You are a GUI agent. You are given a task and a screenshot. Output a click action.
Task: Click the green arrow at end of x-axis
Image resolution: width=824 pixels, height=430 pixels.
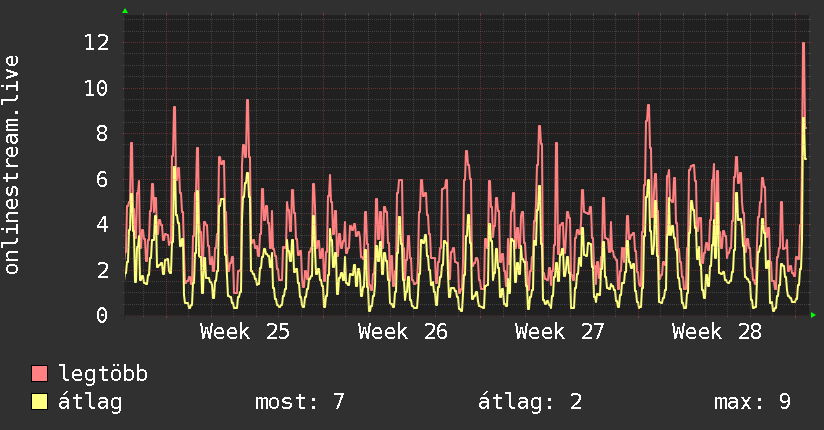[x=813, y=315]
